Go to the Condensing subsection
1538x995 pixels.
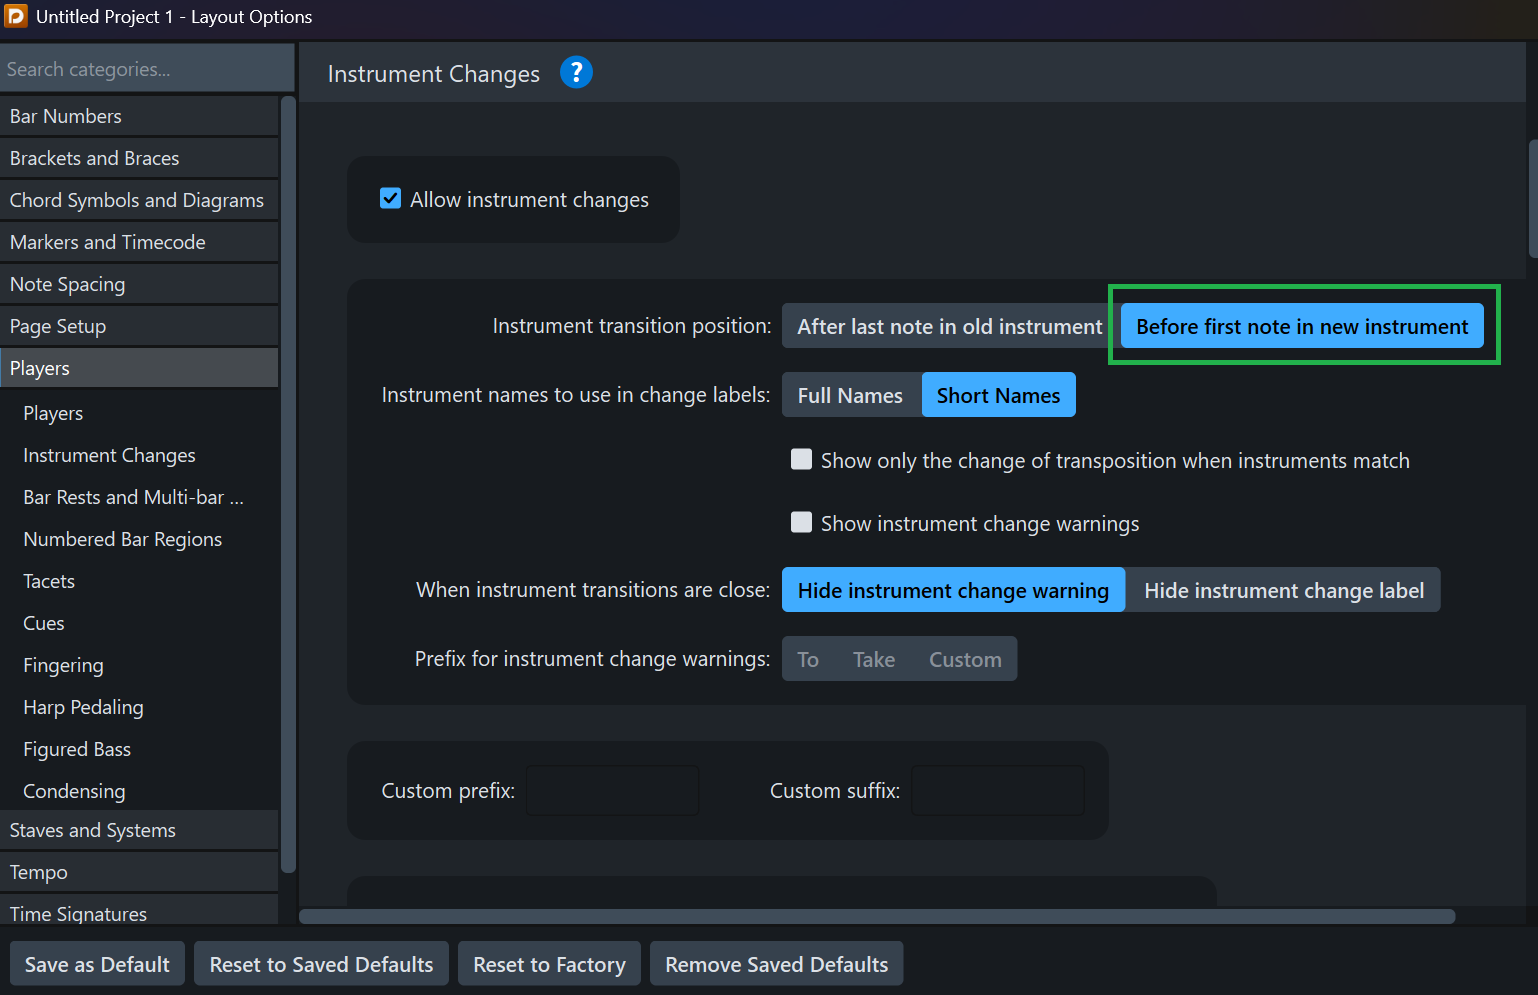[x=74, y=791]
